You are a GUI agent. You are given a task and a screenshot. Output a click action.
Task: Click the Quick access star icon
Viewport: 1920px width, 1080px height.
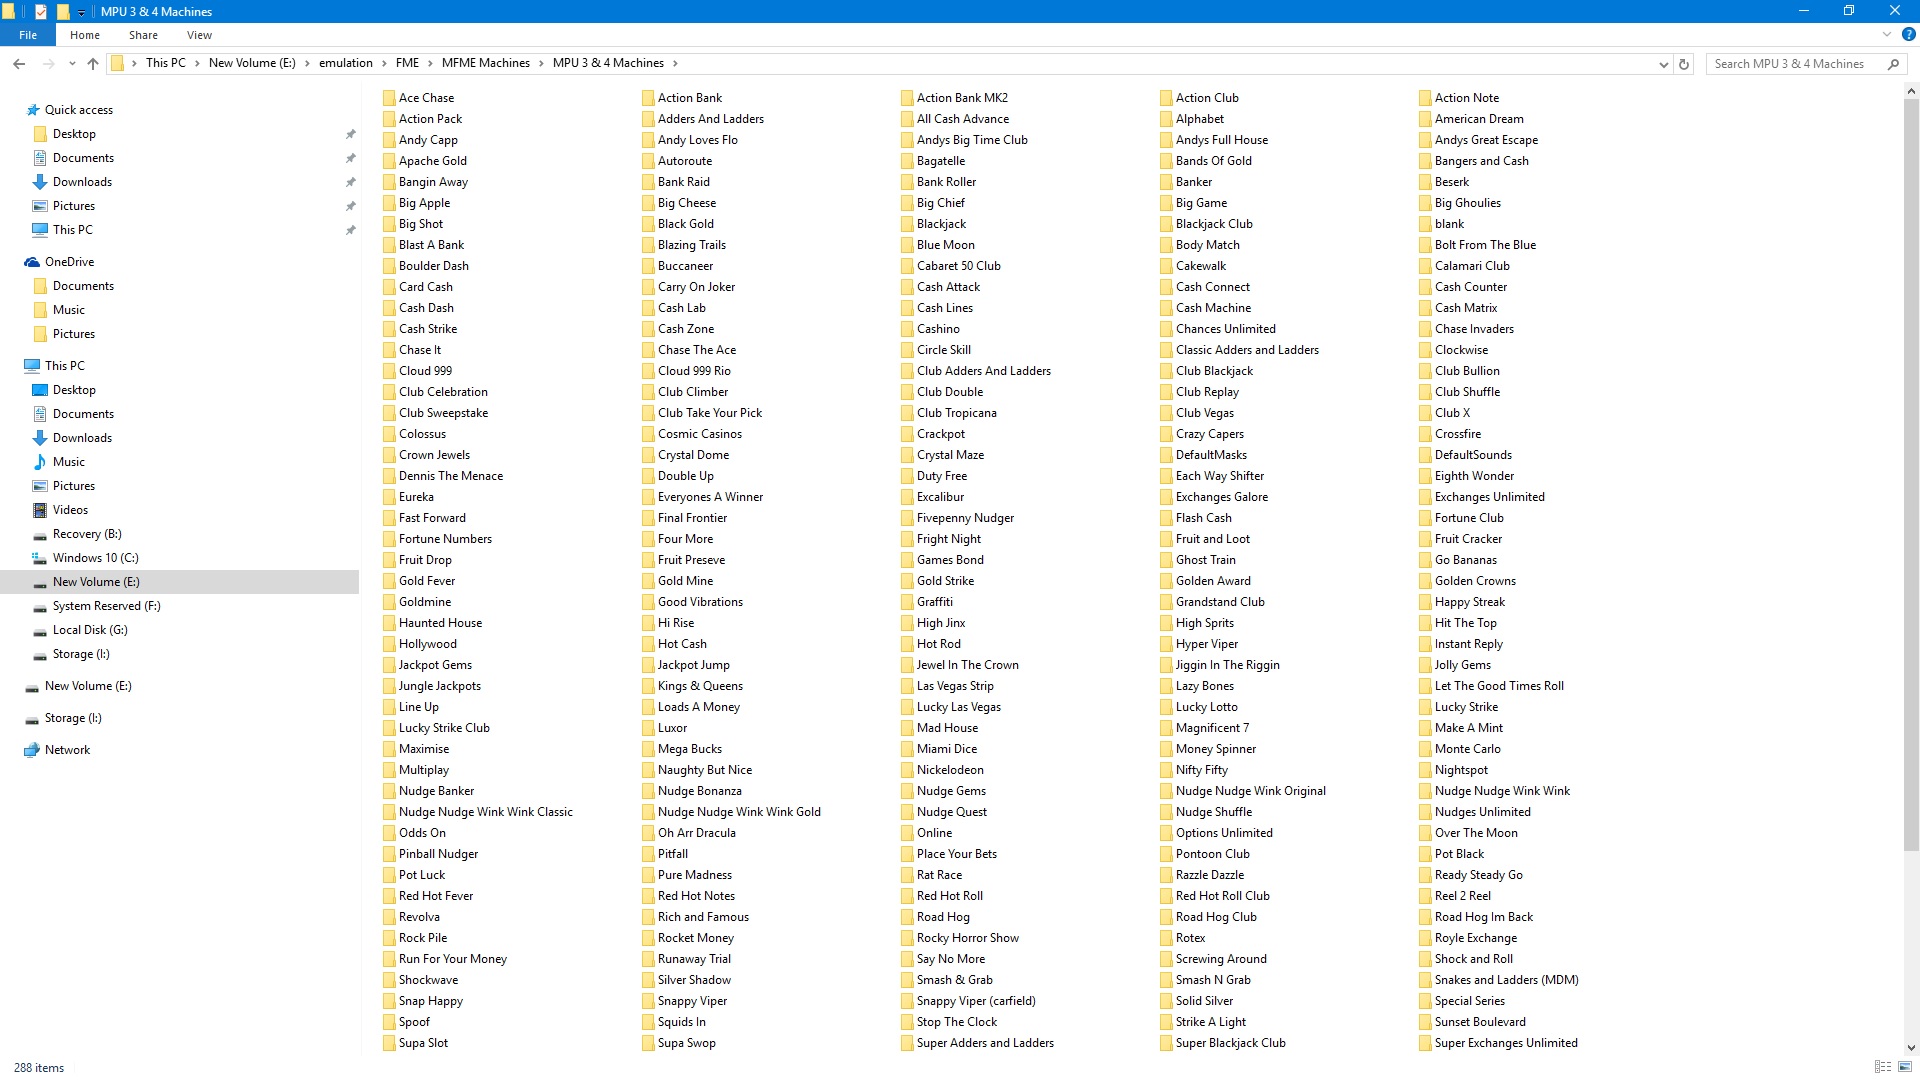point(33,110)
